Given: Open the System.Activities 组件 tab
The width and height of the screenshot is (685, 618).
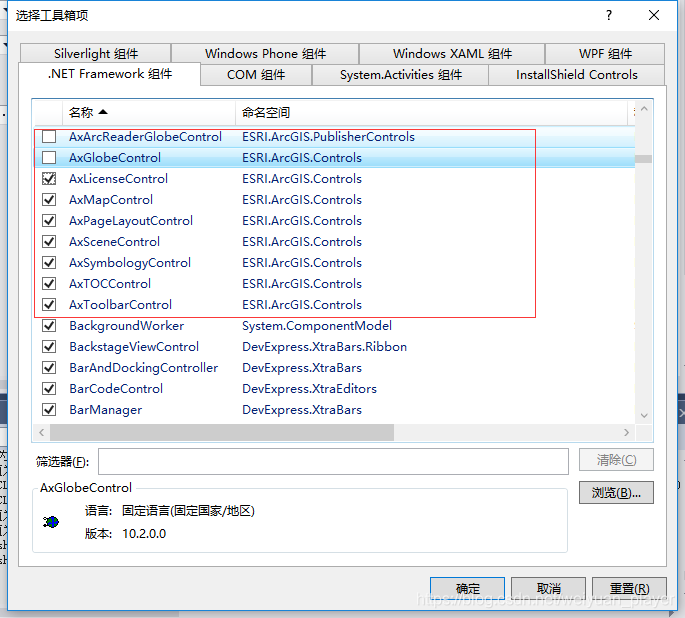Looking at the screenshot, I should pyautogui.click(x=401, y=75).
